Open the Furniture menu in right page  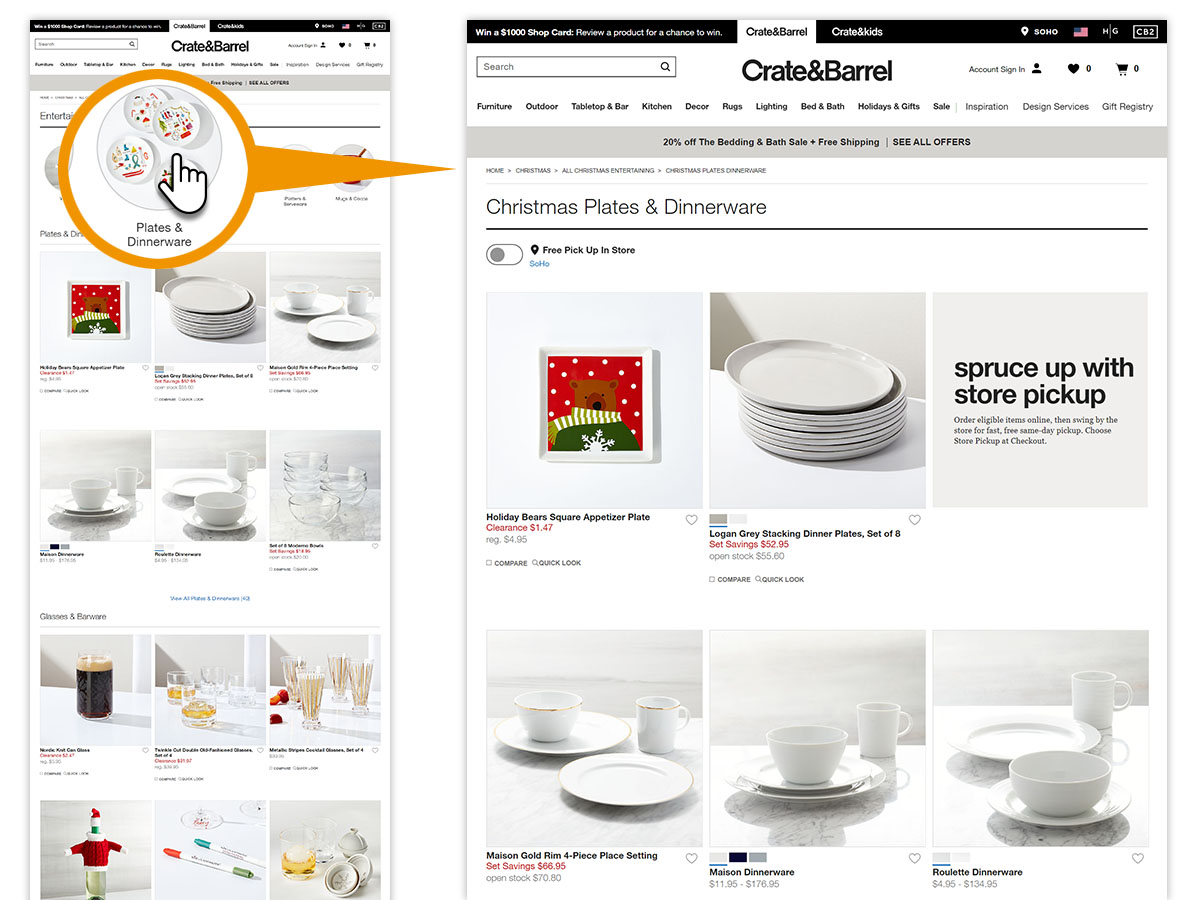click(x=494, y=106)
